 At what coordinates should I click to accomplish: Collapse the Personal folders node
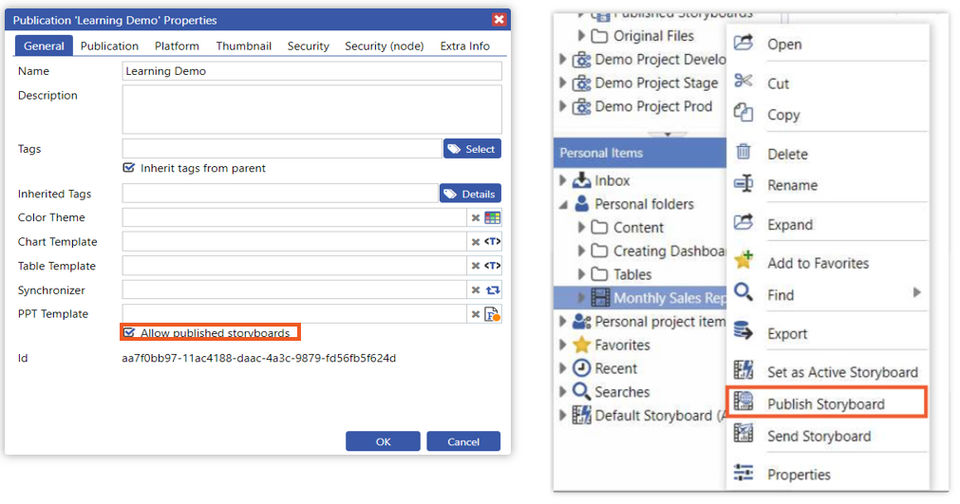pyautogui.click(x=565, y=204)
